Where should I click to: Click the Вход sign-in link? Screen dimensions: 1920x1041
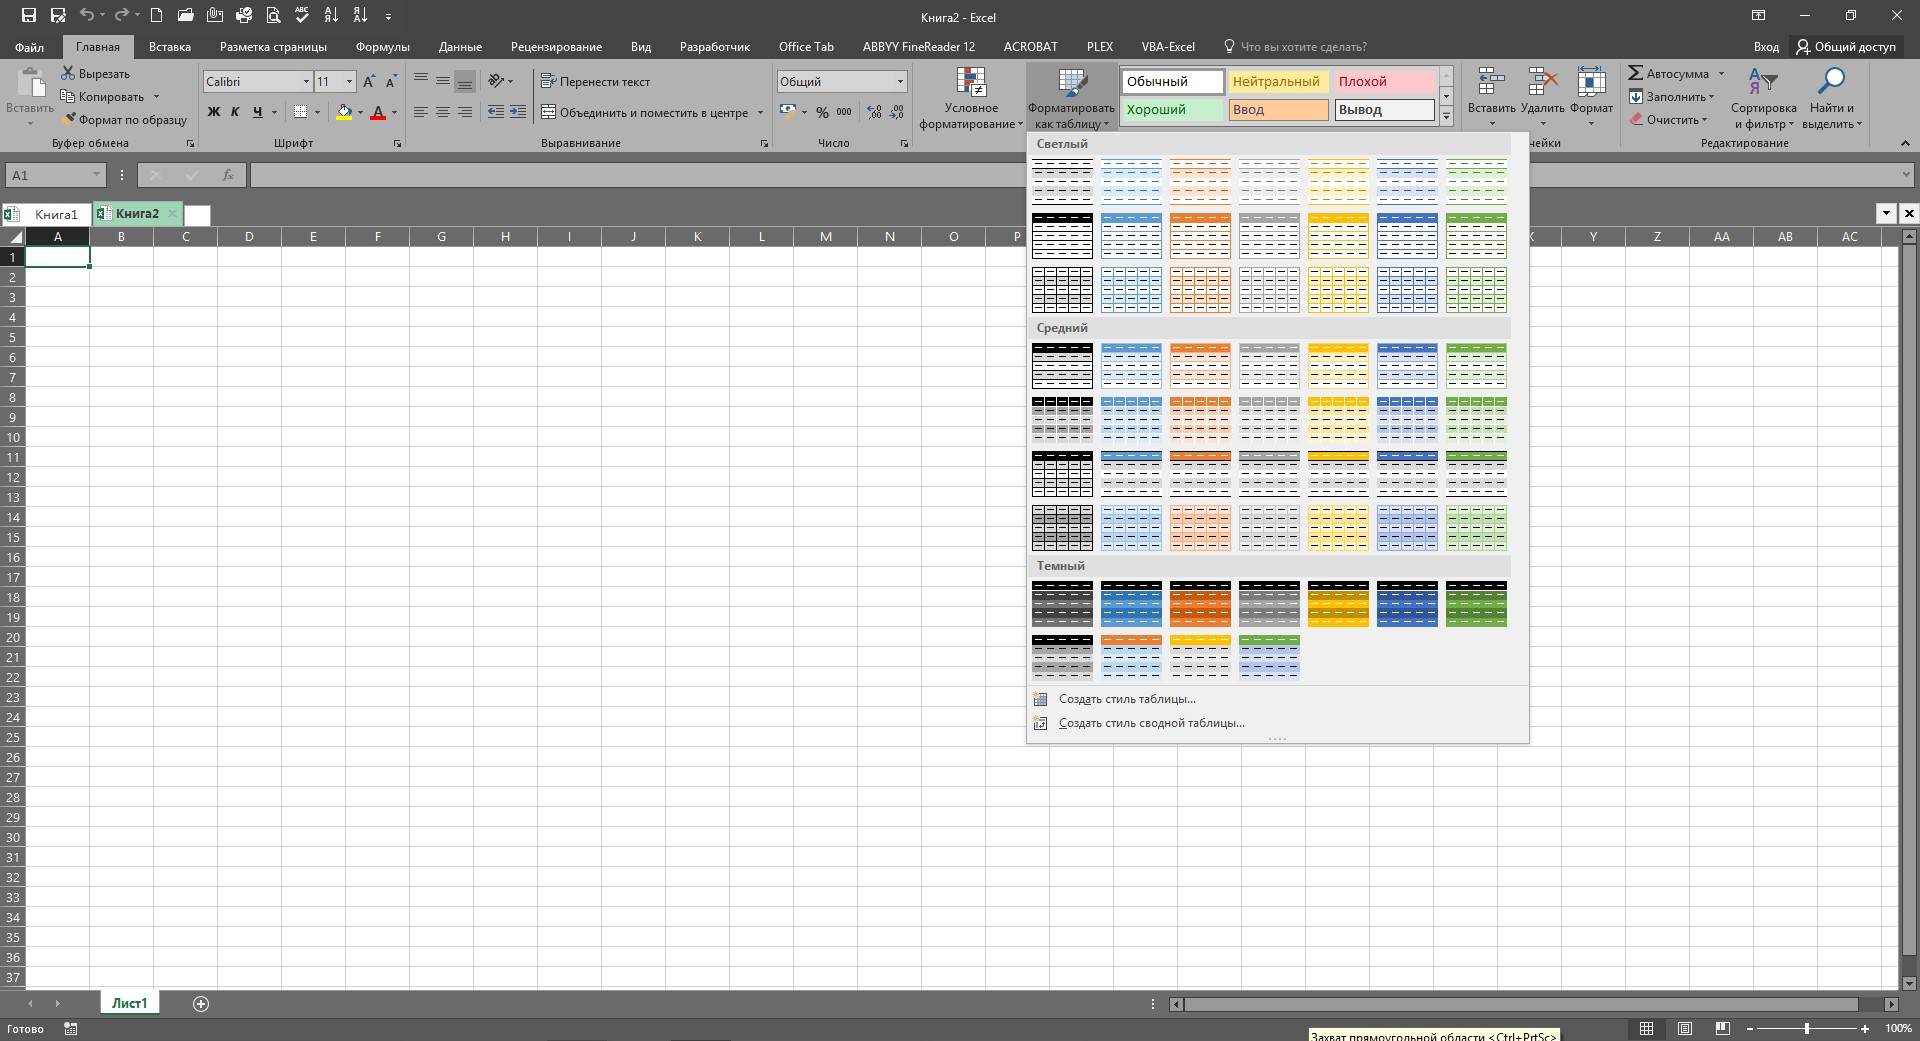[x=1765, y=46]
